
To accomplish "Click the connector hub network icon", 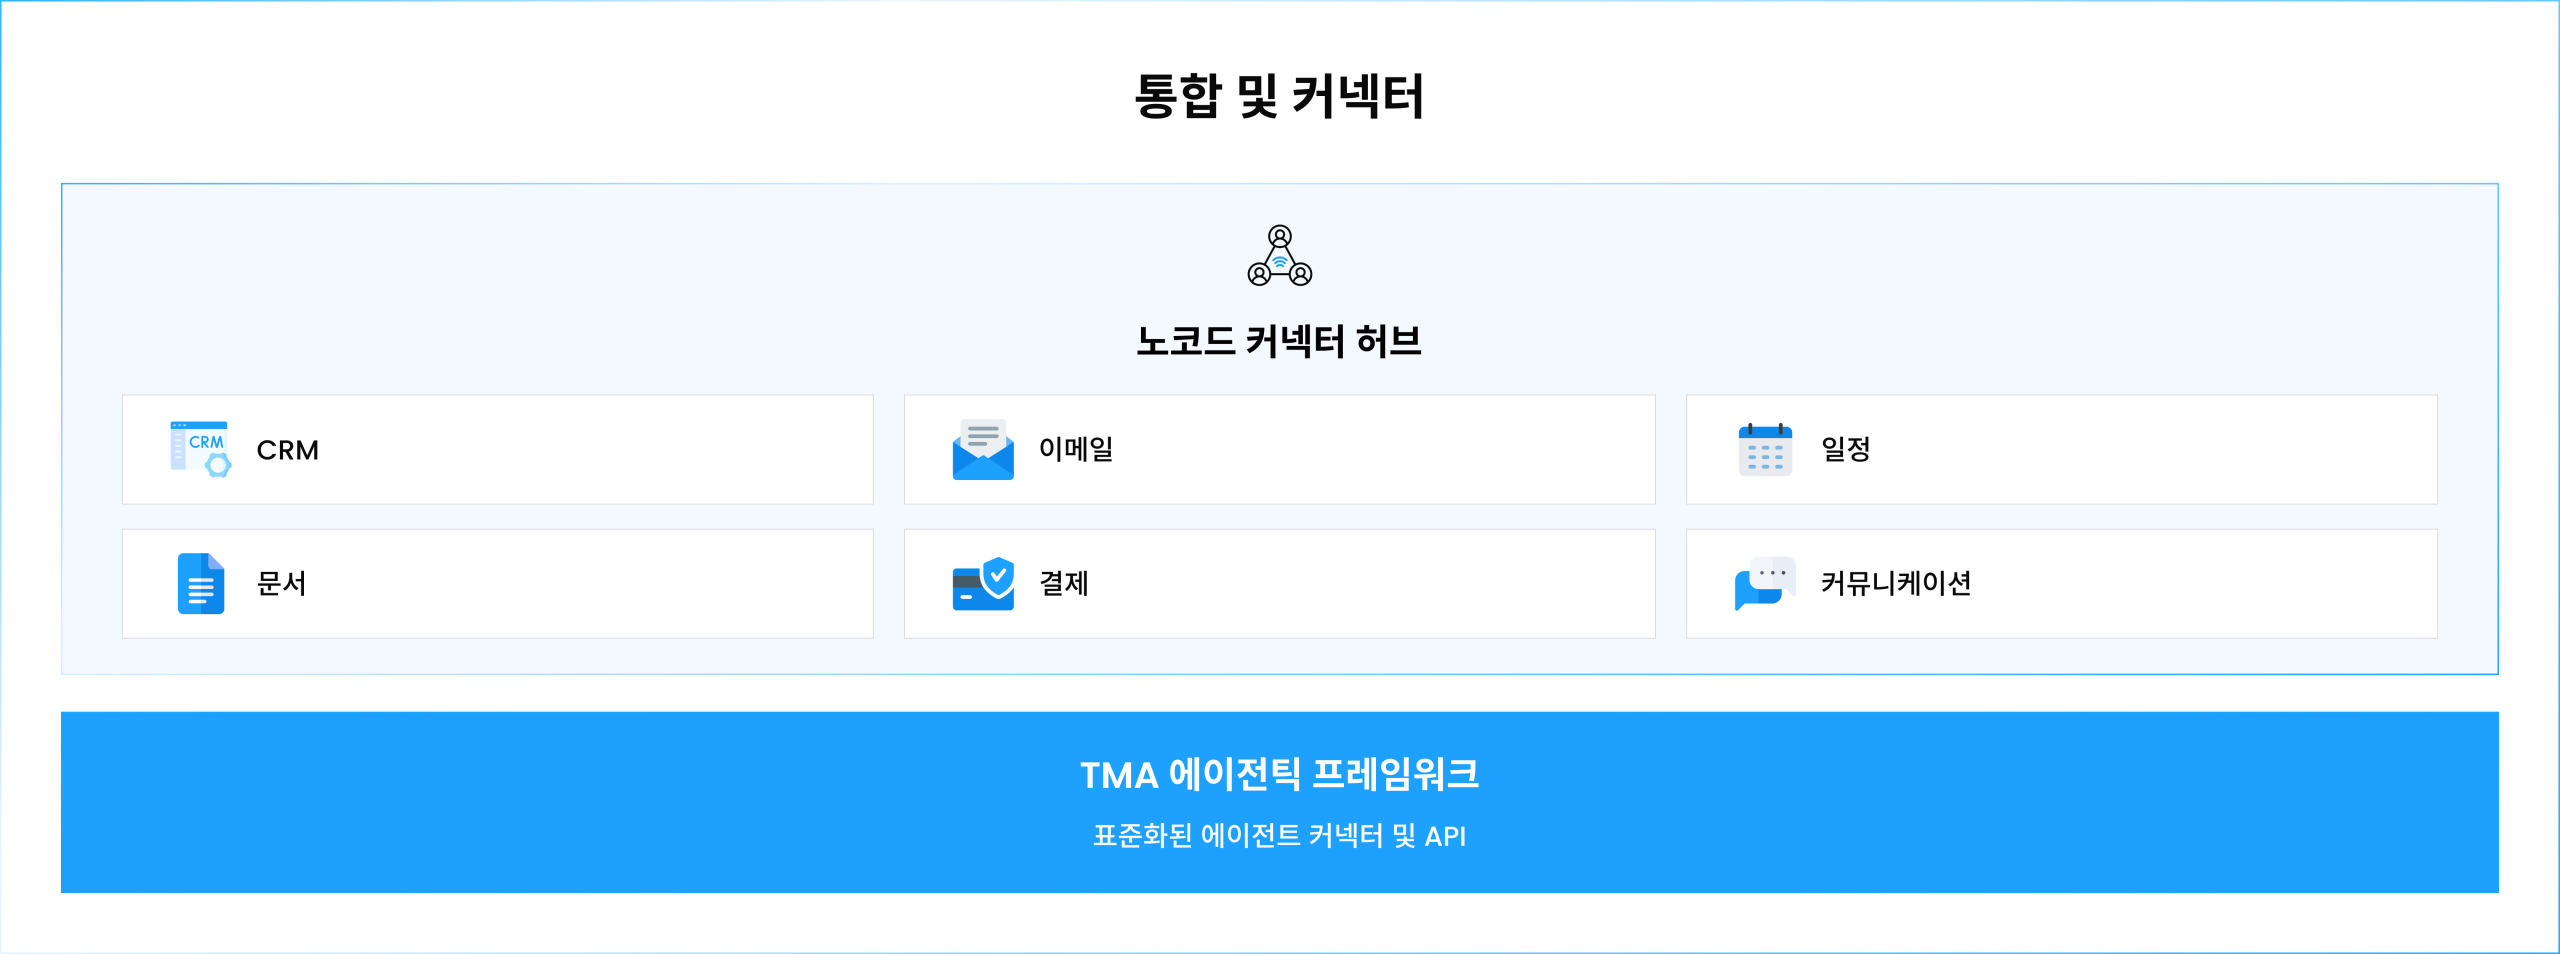I will pos(1279,256).
